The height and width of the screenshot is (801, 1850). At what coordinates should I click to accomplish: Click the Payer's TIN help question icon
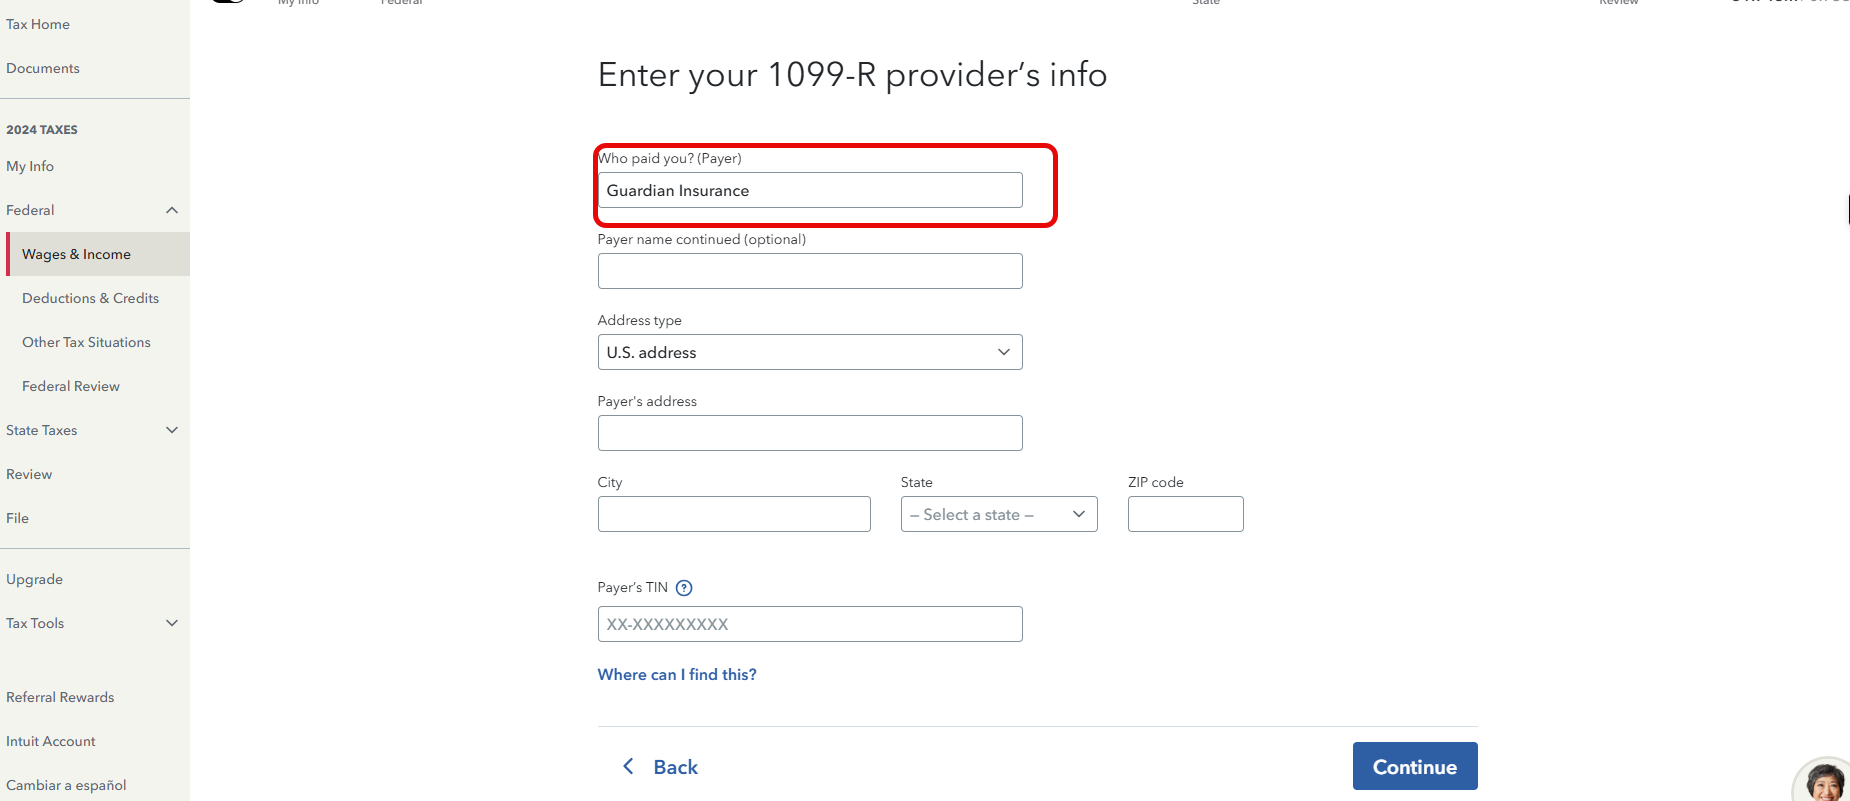click(x=684, y=588)
